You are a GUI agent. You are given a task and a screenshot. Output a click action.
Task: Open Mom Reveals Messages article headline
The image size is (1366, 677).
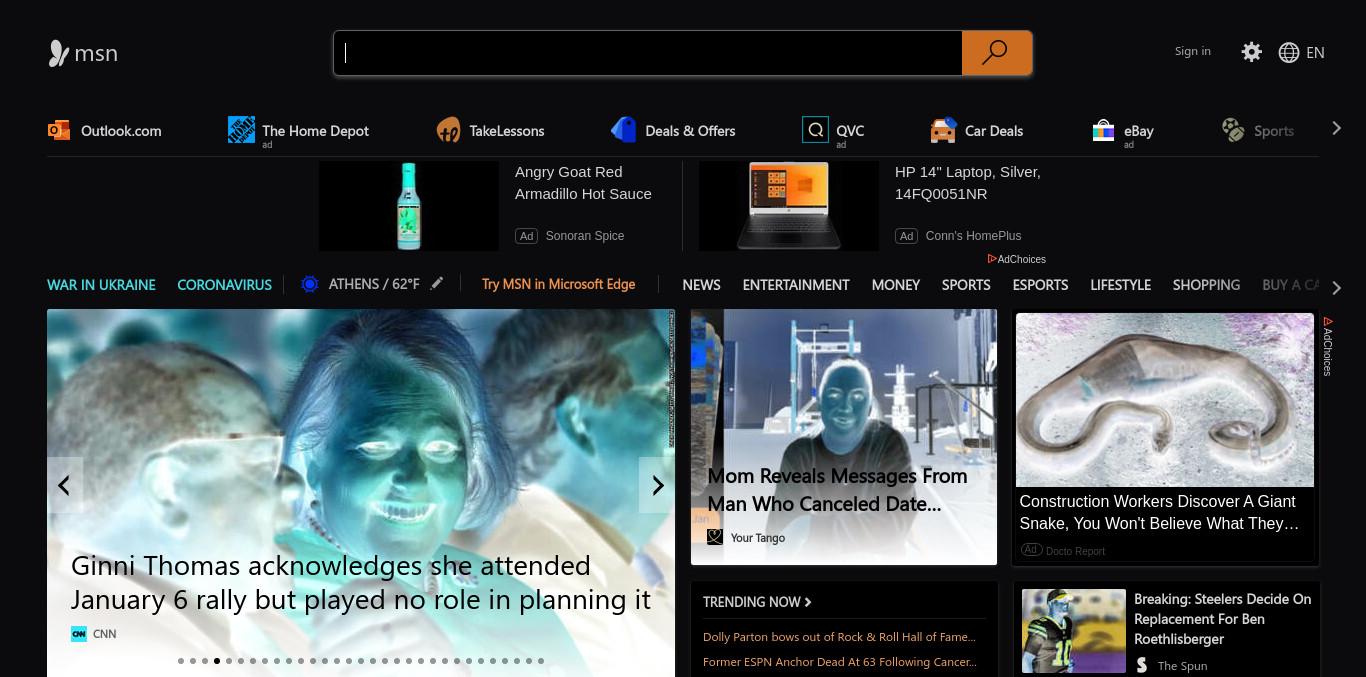pos(838,490)
